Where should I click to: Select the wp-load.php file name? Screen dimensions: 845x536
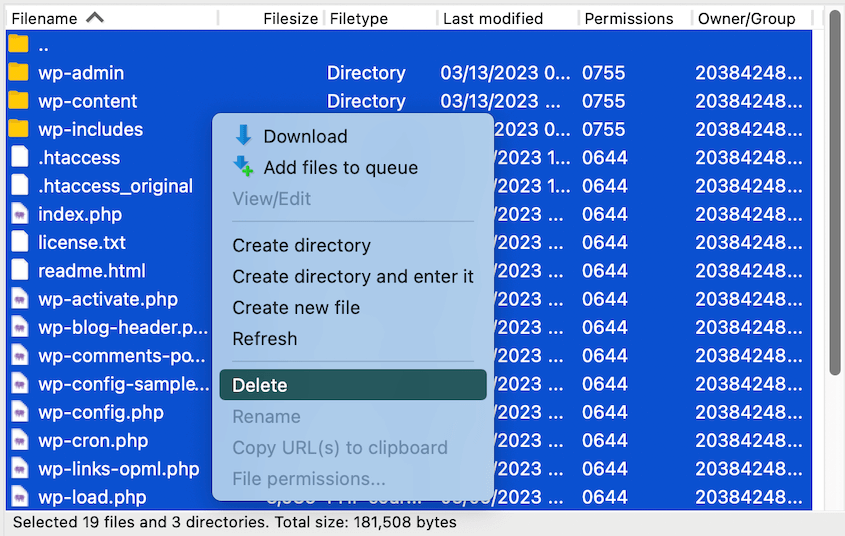92,497
